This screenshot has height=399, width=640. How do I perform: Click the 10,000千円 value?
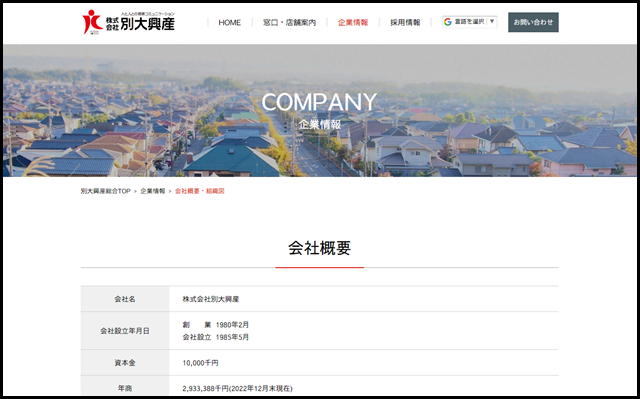[200, 363]
